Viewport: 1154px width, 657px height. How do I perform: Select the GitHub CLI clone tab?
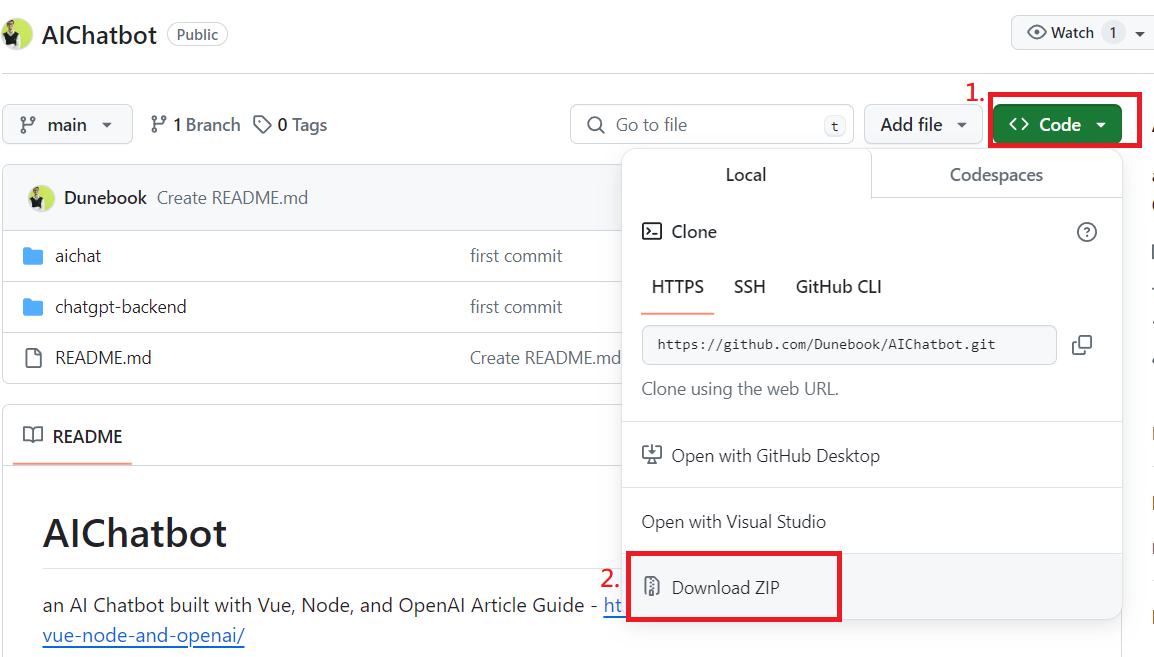pos(838,287)
